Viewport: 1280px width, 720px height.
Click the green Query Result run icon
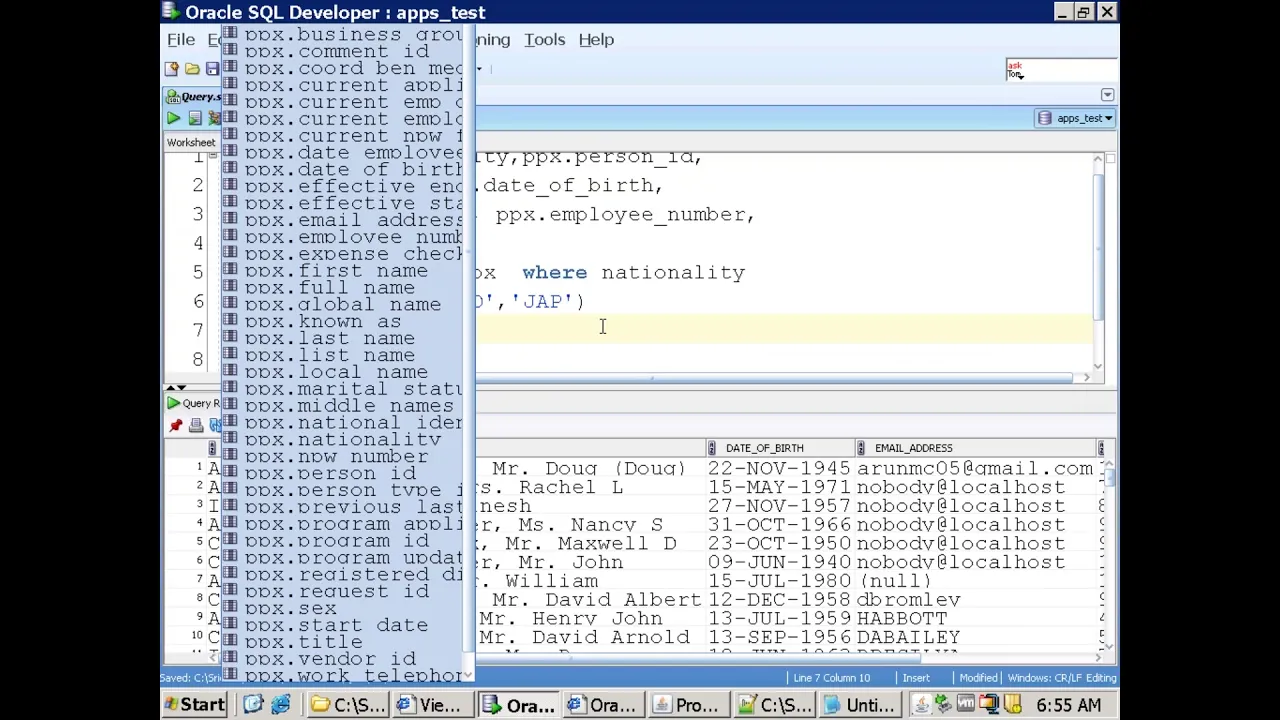point(174,403)
